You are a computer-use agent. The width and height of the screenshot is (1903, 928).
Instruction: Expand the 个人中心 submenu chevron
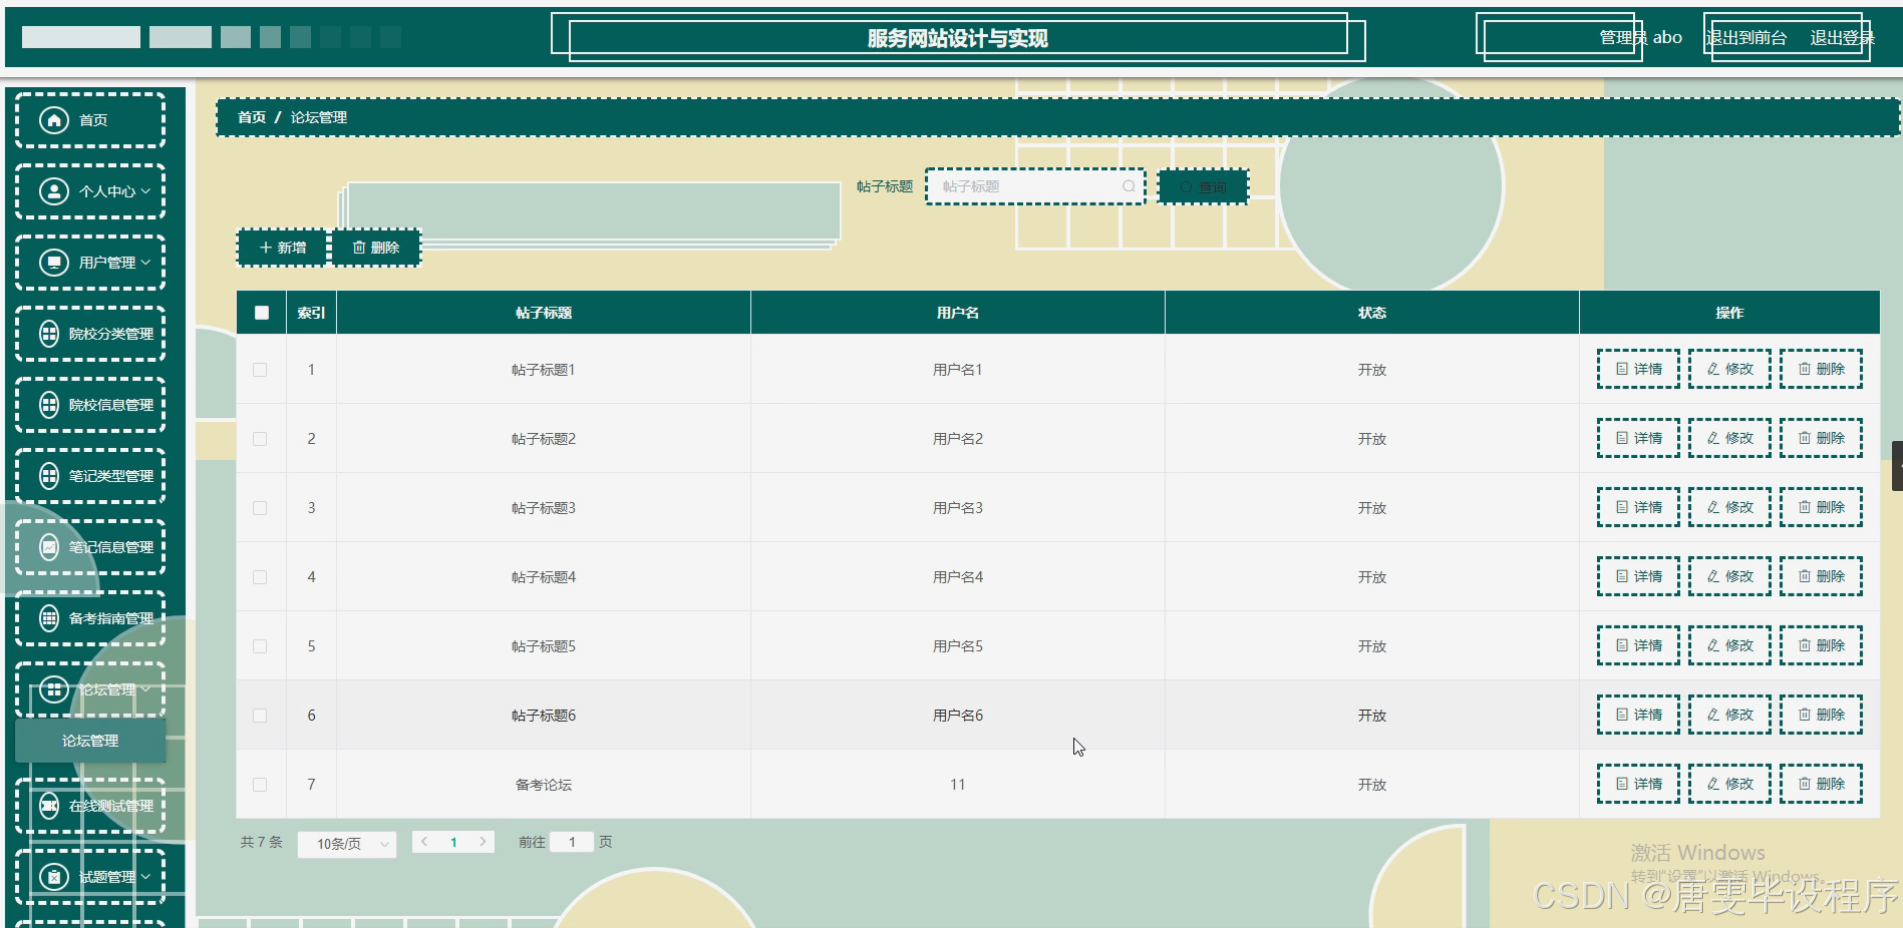click(146, 191)
